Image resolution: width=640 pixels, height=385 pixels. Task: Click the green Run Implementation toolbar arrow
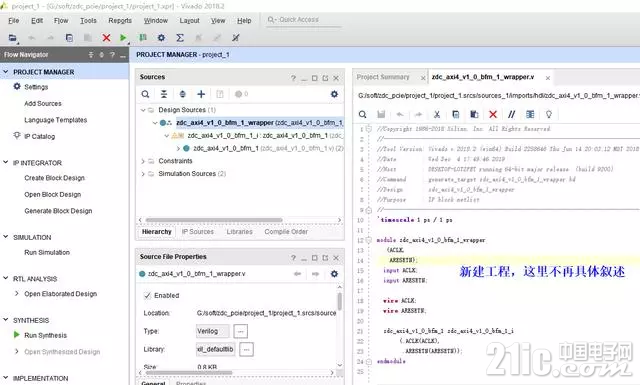[x=123, y=38]
